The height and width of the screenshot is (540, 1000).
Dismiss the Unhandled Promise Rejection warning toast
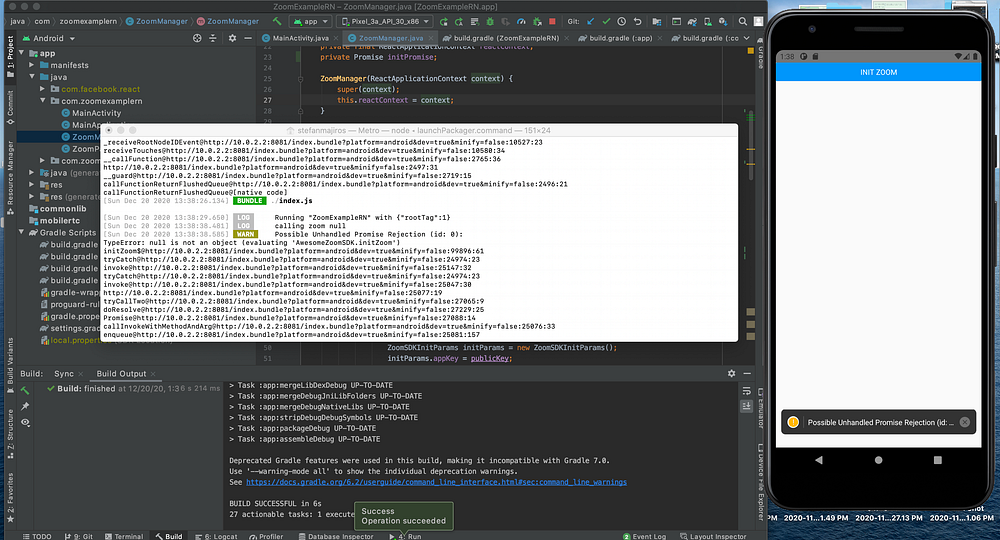[x=965, y=422]
